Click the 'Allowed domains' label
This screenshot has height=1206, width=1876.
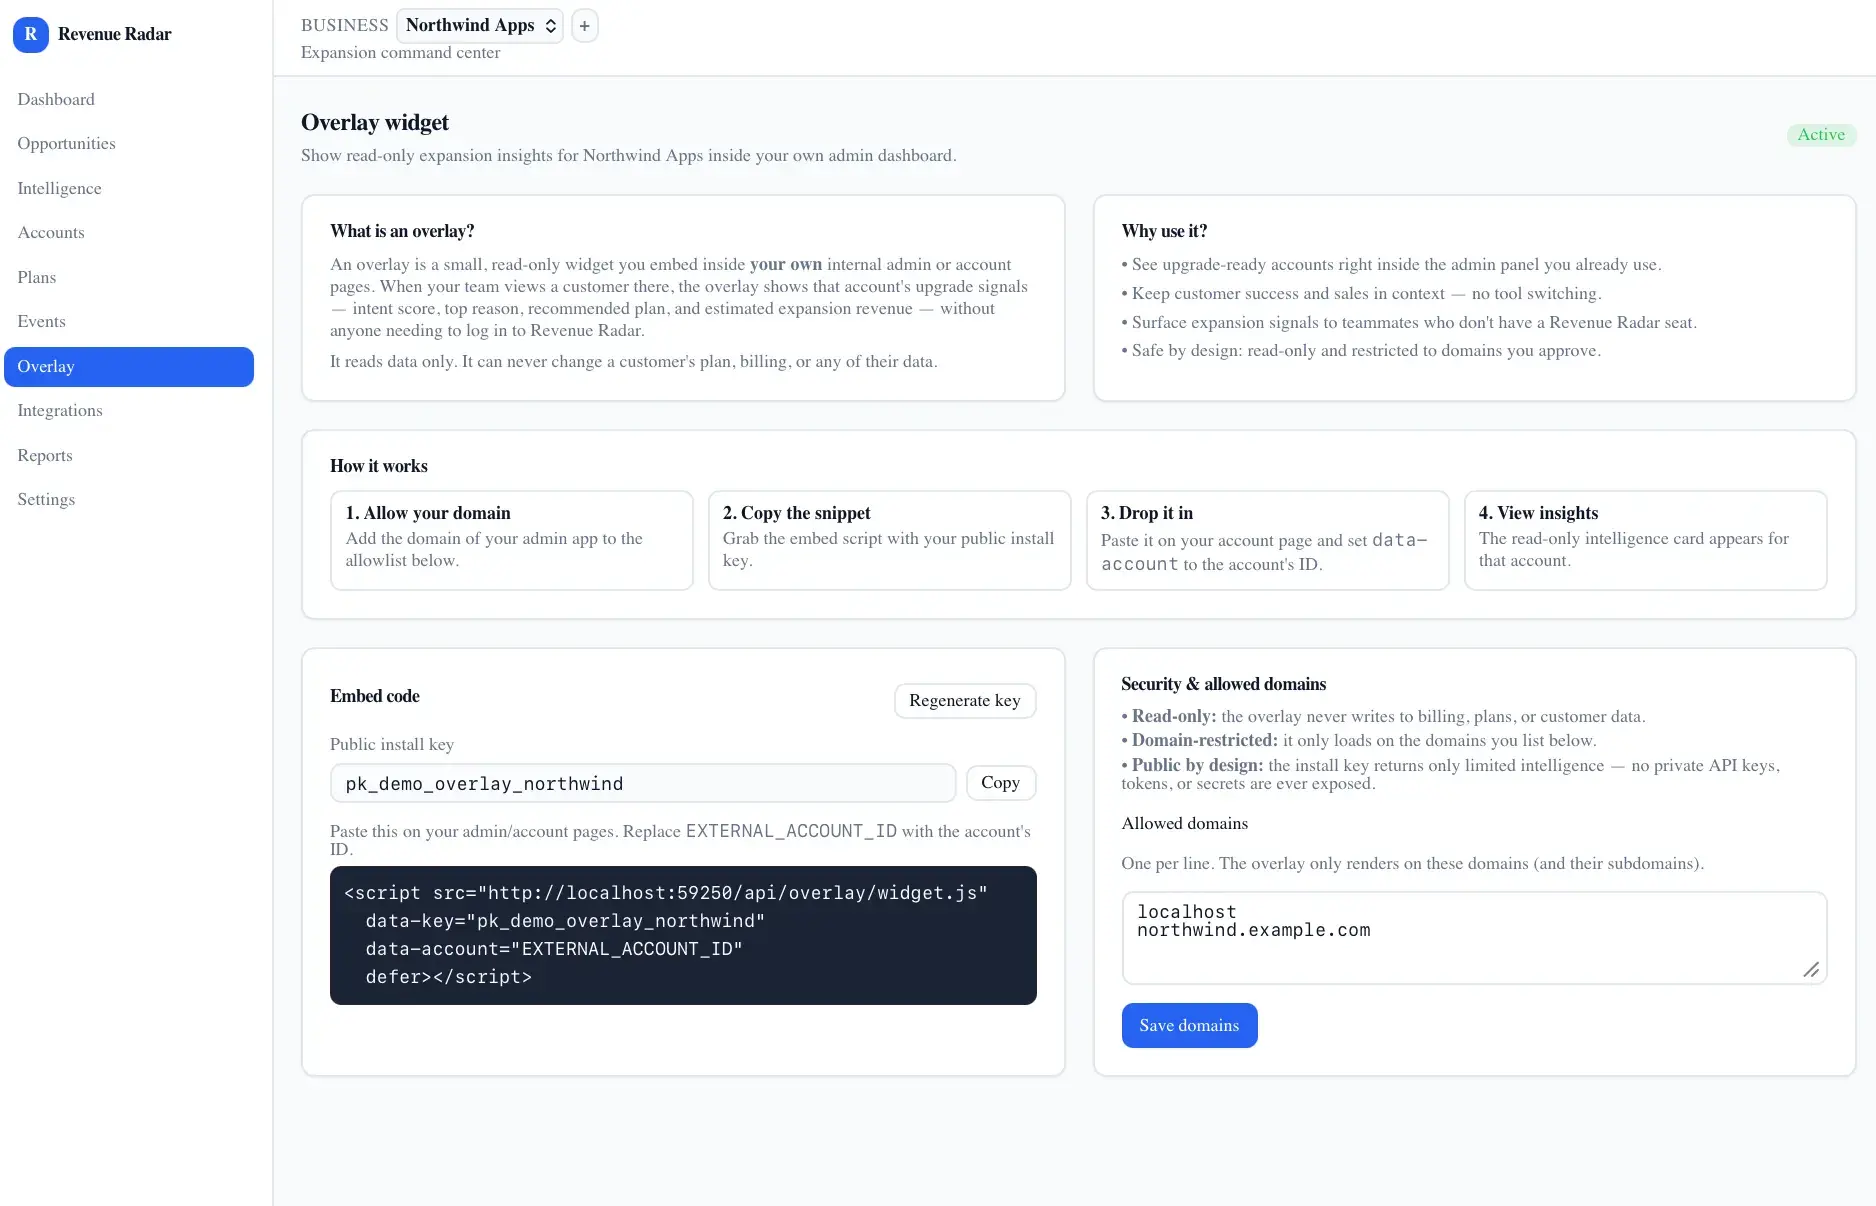pyautogui.click(x=1185, y=823)
